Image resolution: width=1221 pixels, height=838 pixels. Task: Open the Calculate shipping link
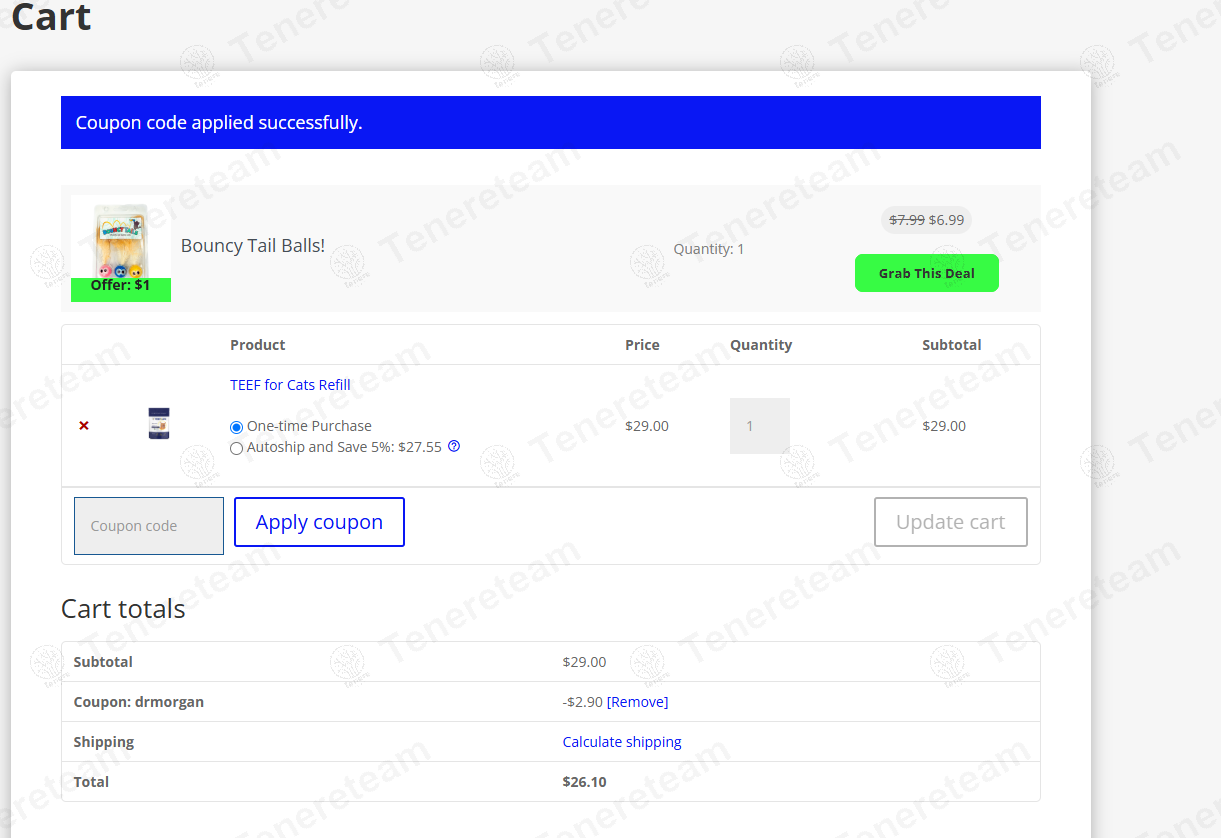coord(622,742)
